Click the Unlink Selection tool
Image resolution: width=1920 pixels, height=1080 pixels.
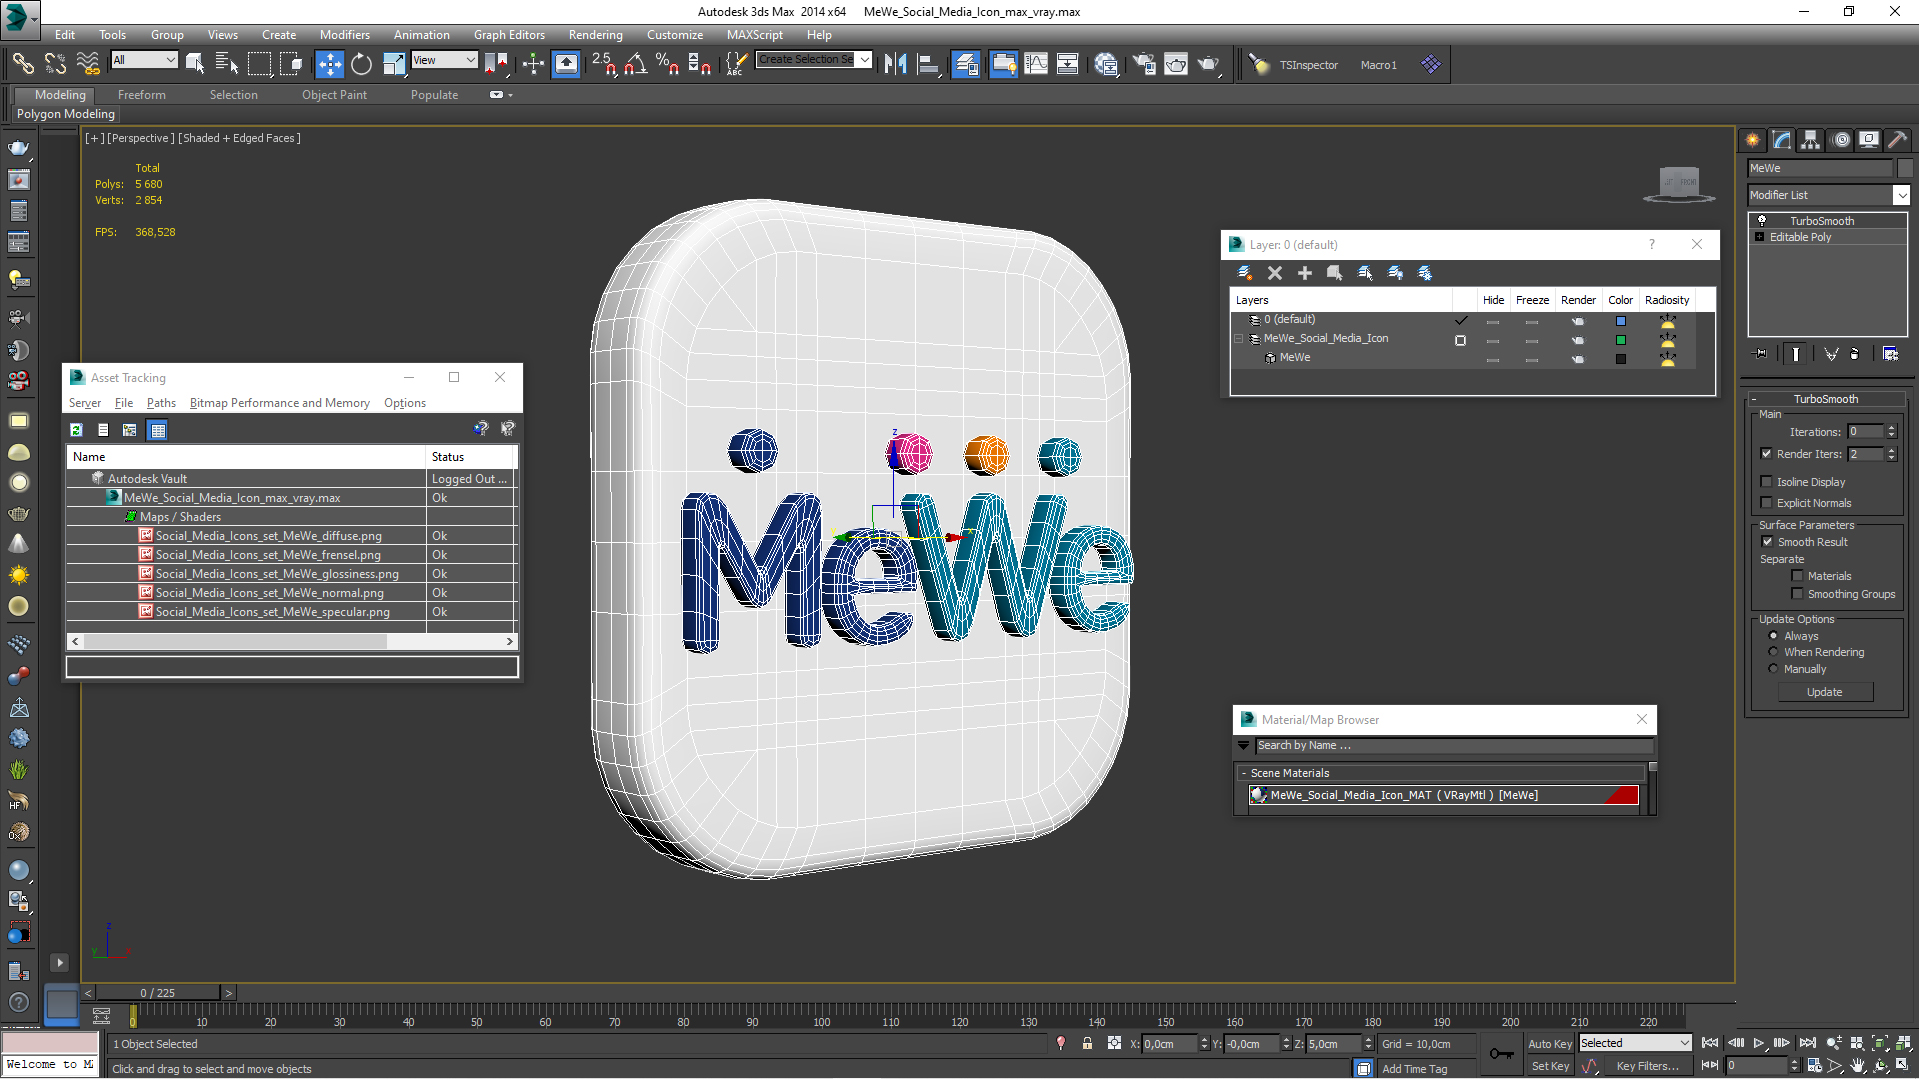pos(55,64)
